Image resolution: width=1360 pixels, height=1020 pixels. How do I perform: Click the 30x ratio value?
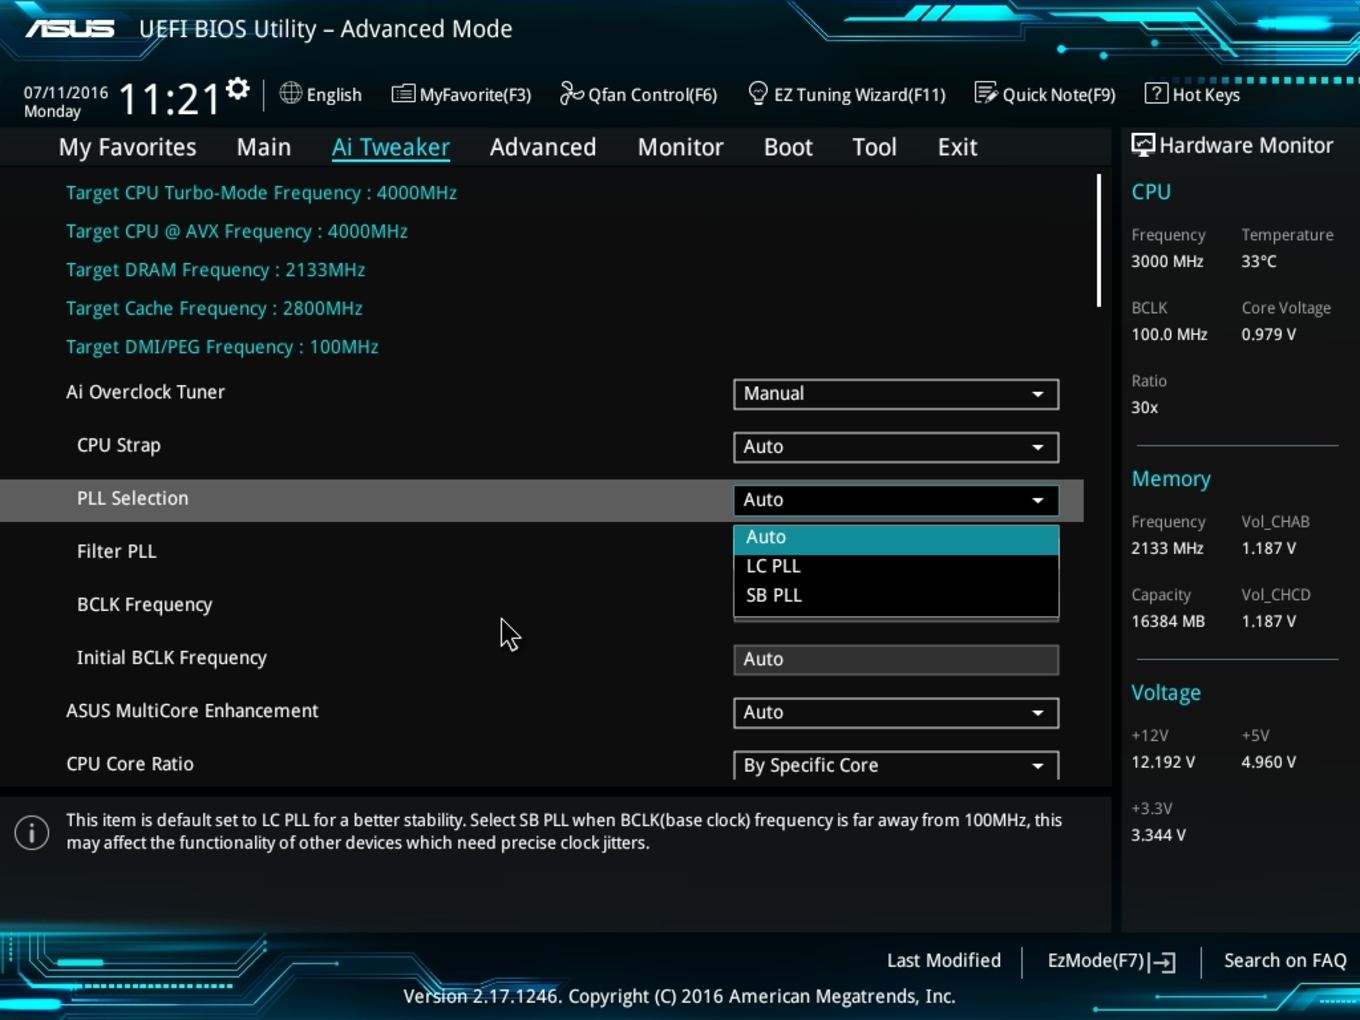click(x=1145, y=407)
